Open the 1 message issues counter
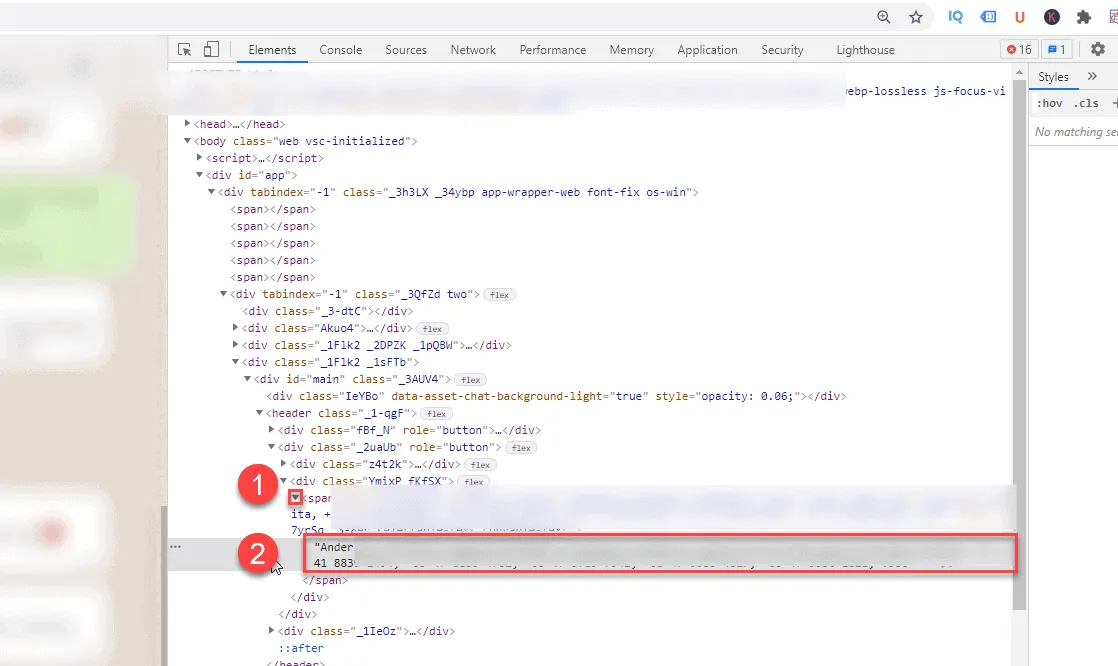This screenshot has height=666, width=1118. pyautogui.click(x=1057, y=49)
